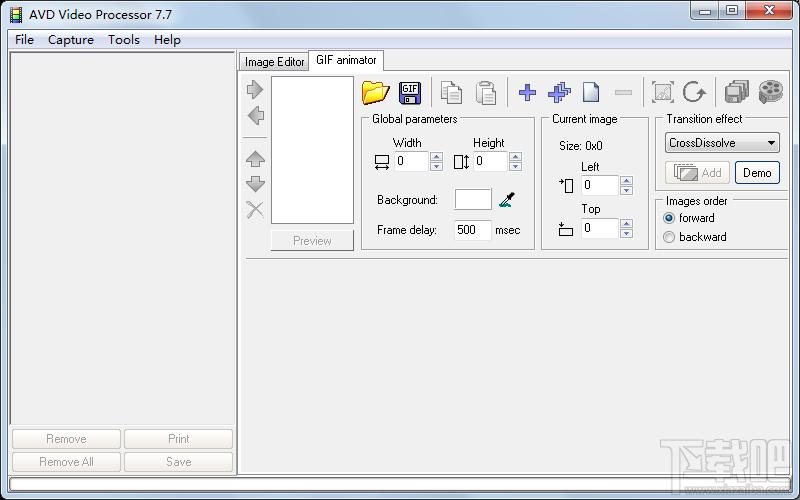
Task: Click the single blue plus add-frame icon
Action: (x=527, y=92)
